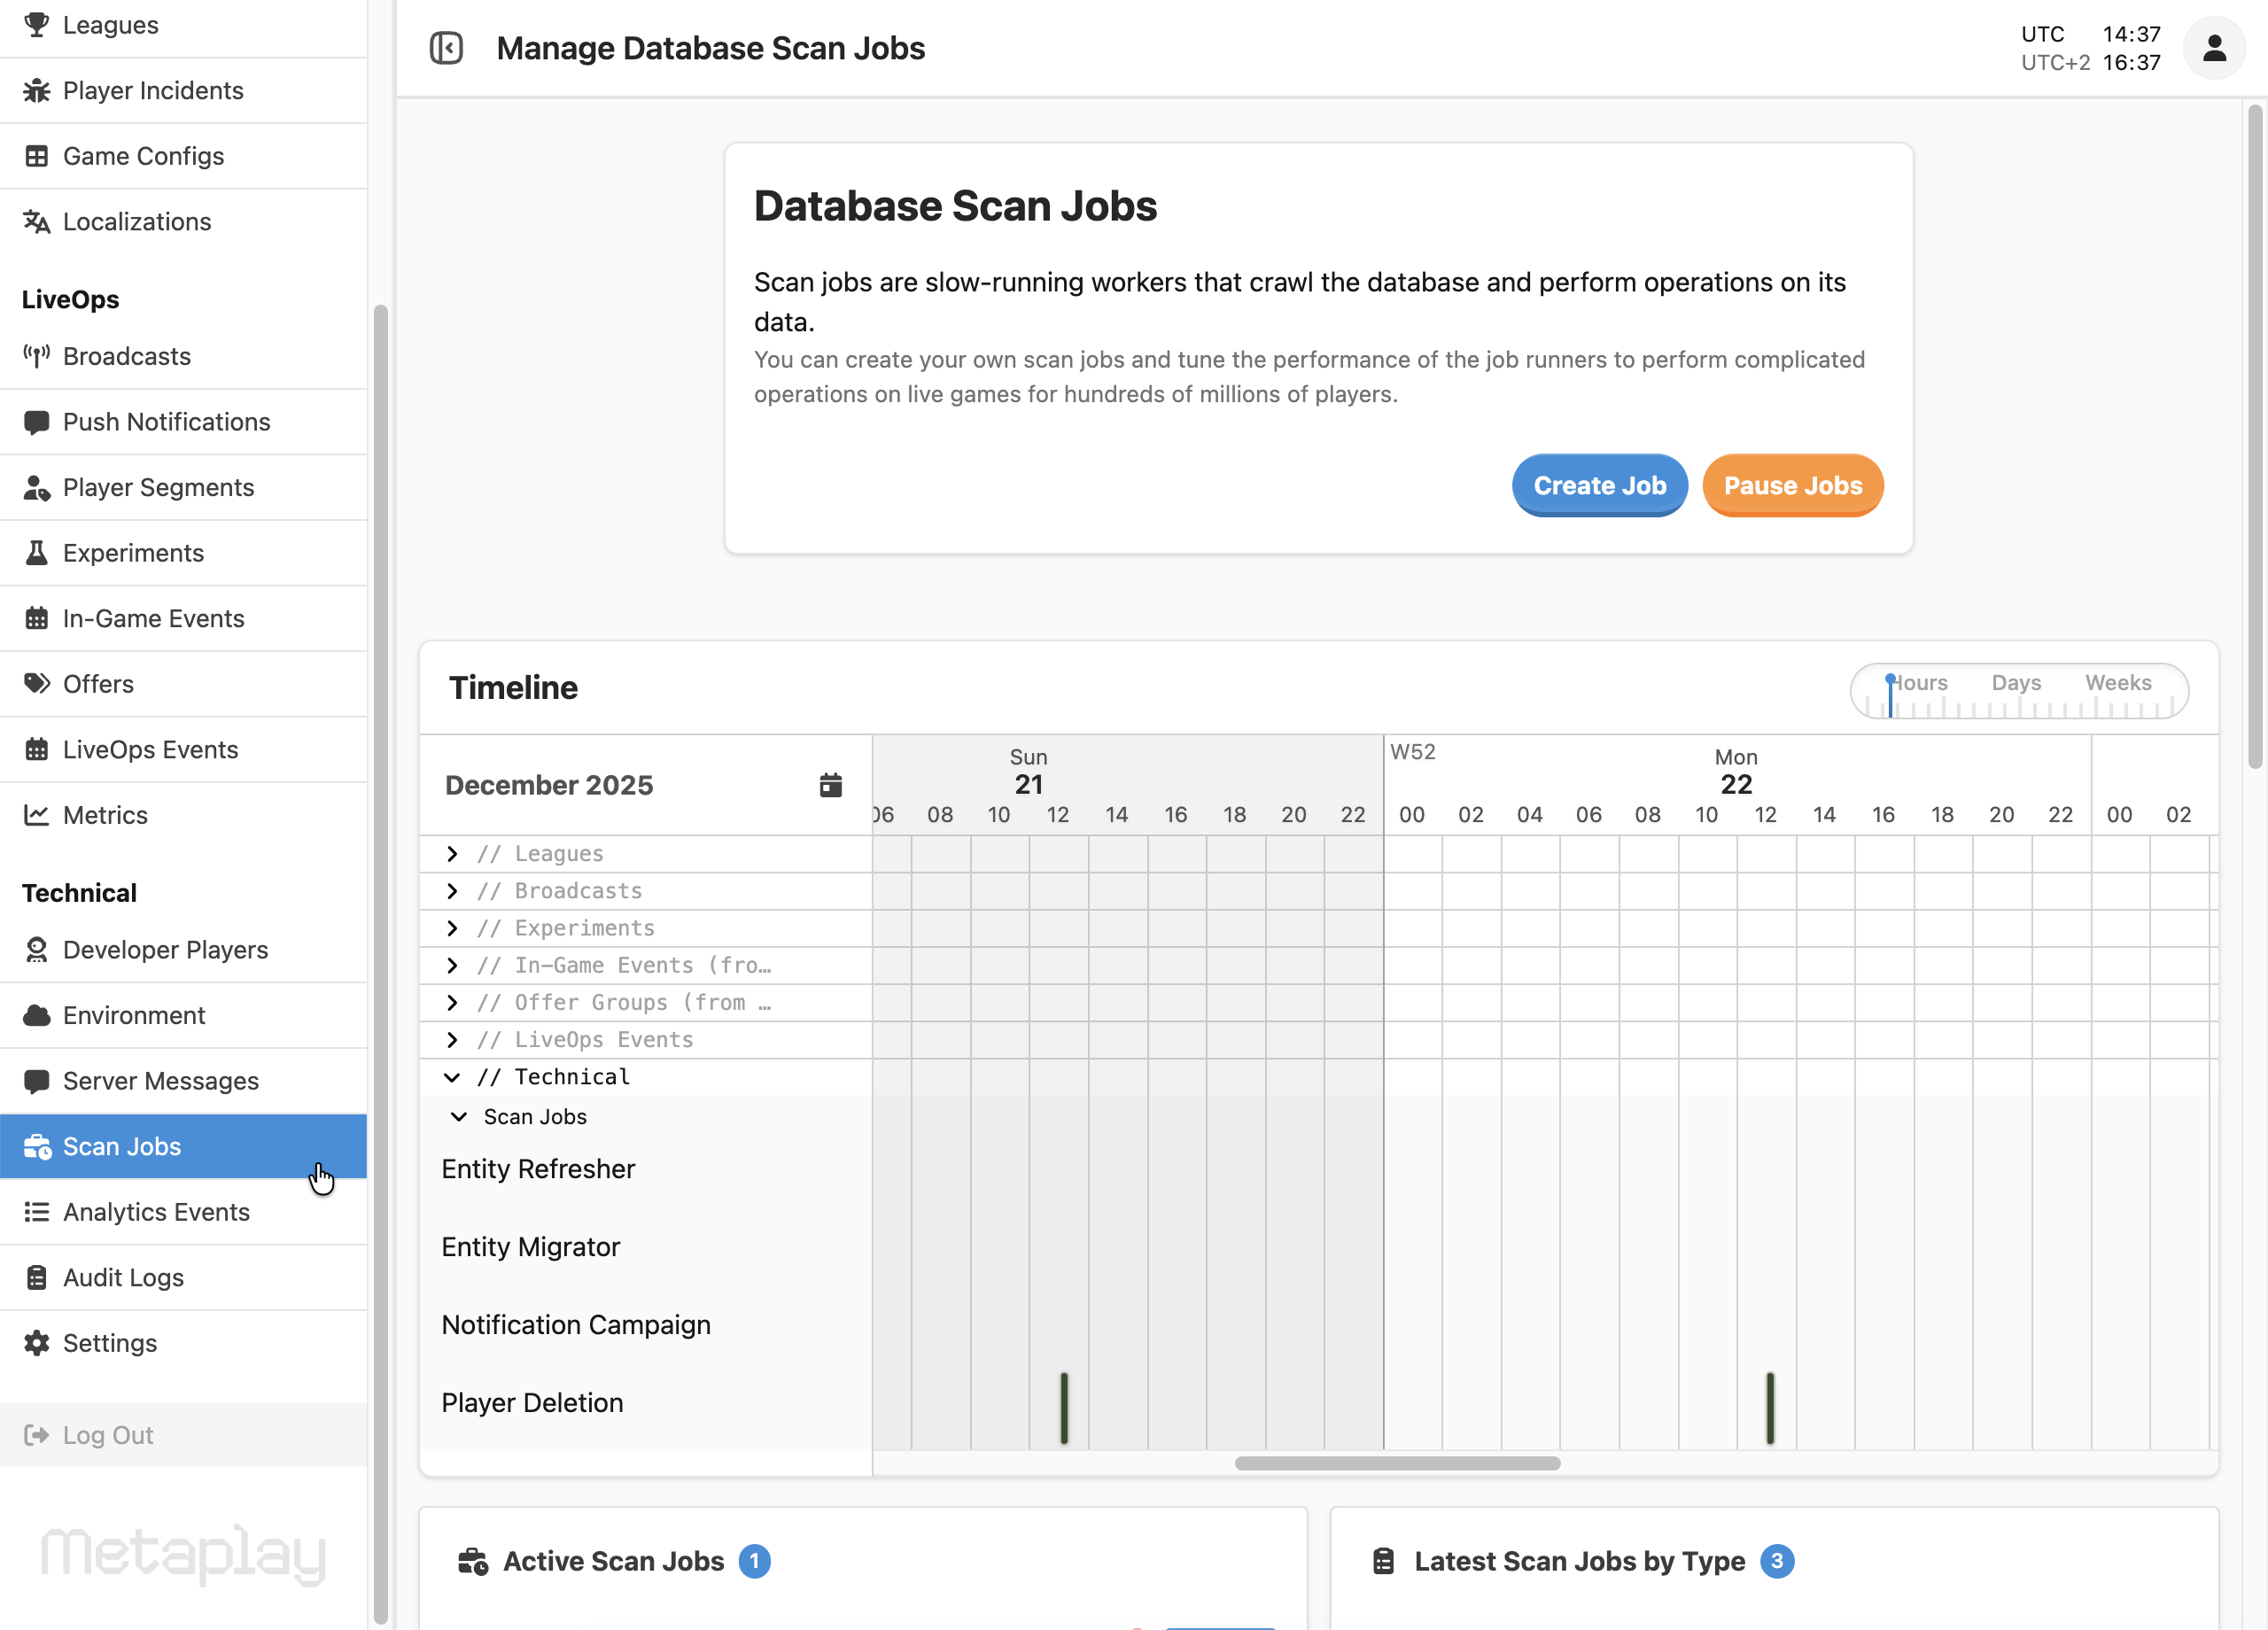Expand the In-Game Events timeline row
The width and height of the screenshot is (2268, 1630).
coord(452,965)
